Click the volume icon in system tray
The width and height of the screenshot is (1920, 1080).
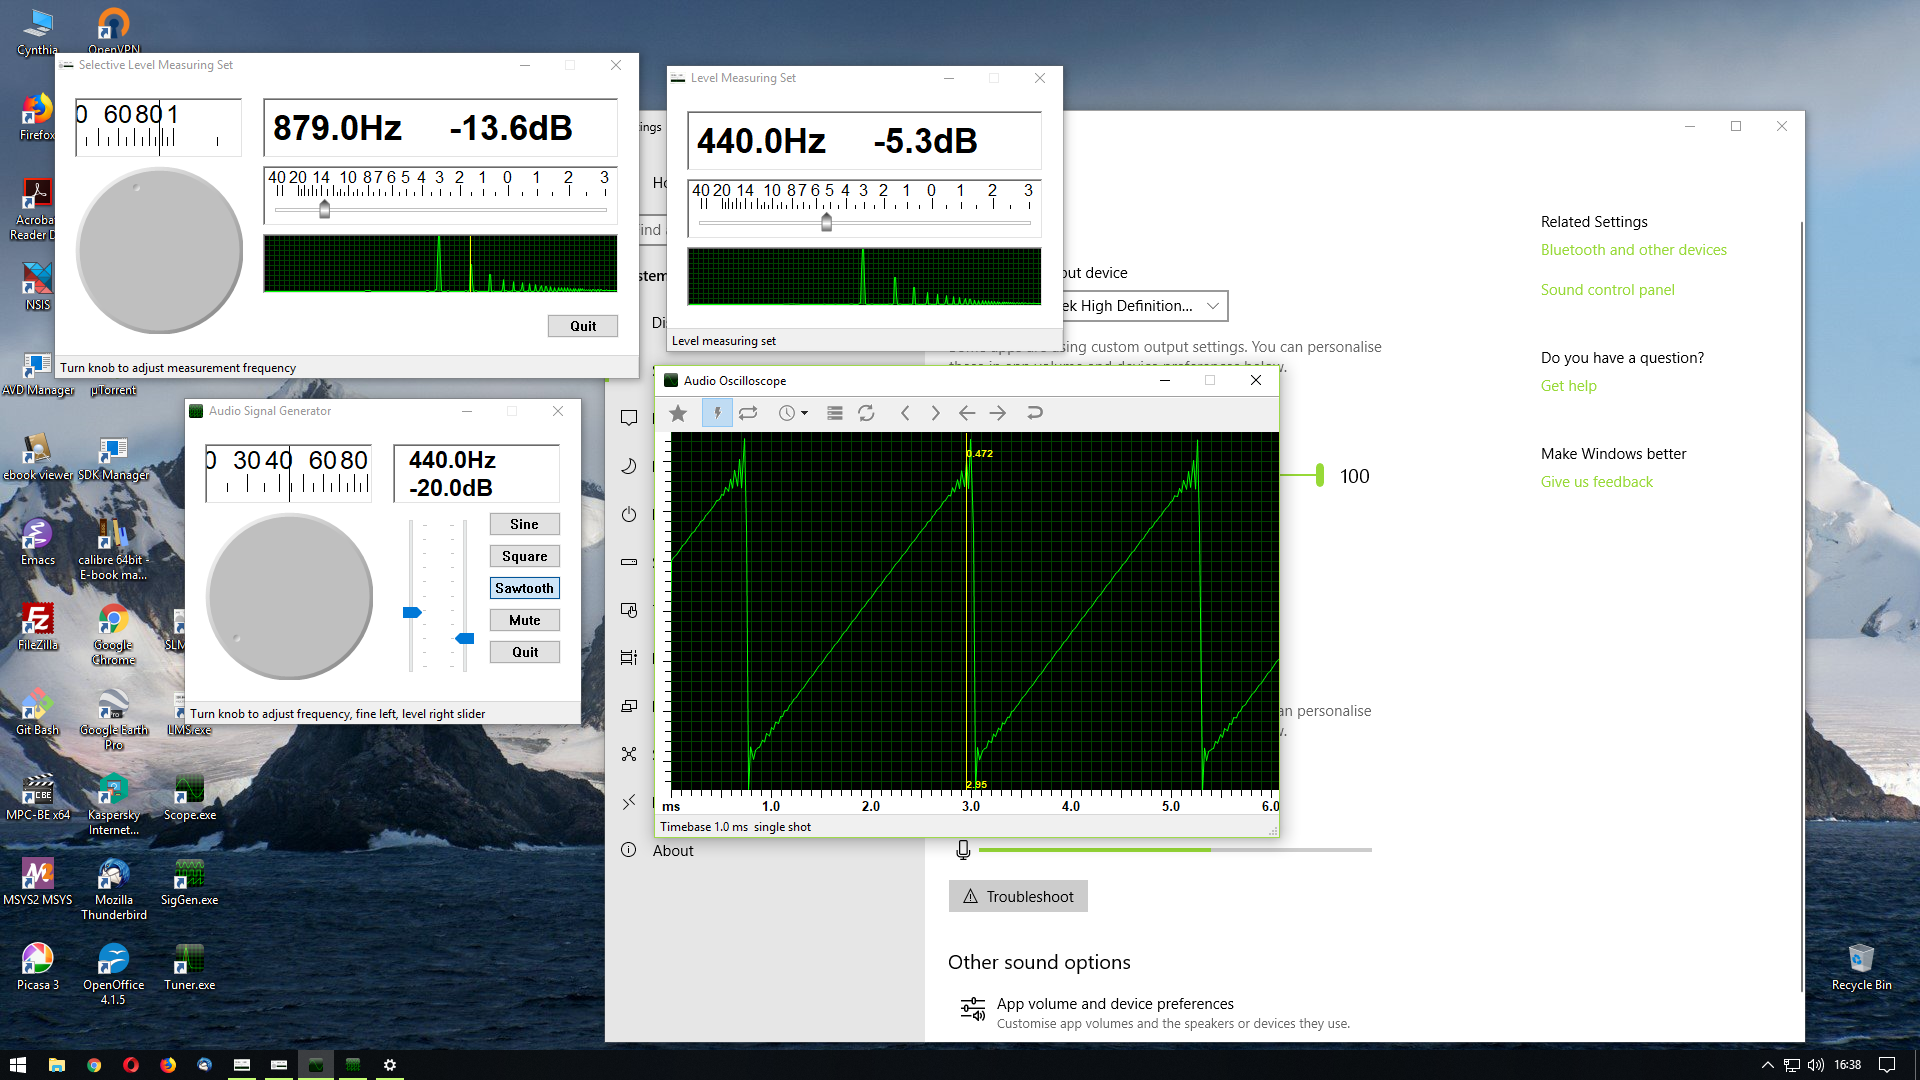point(1816,1065)
